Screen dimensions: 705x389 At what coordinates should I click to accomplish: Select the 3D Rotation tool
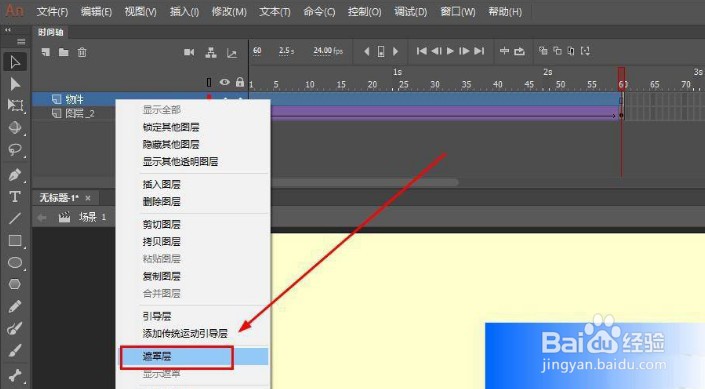pos(15,128)
